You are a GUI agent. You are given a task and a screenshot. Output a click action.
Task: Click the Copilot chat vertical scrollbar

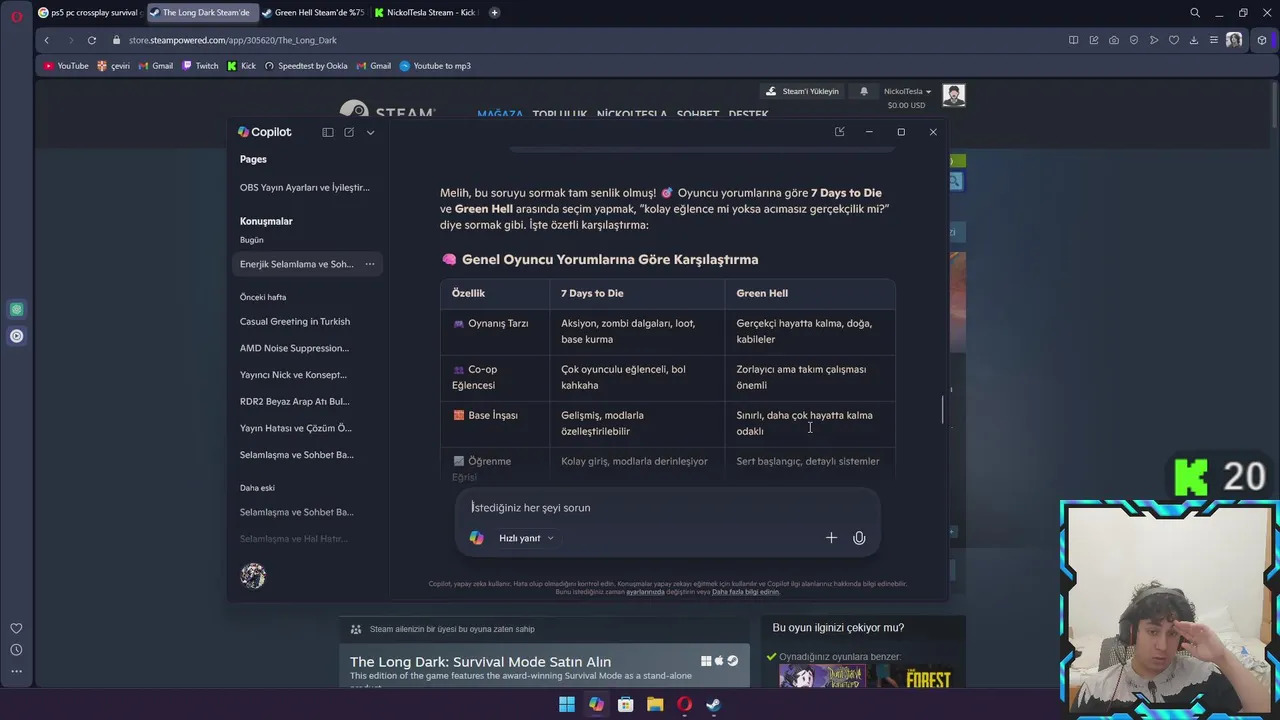941,410
